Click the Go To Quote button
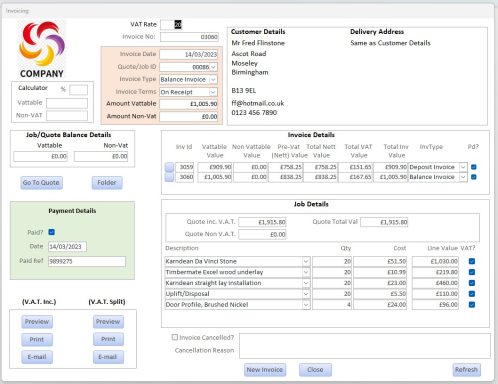Screen dimensions: 498x384 pyautogui.click(x=41, y=183)
